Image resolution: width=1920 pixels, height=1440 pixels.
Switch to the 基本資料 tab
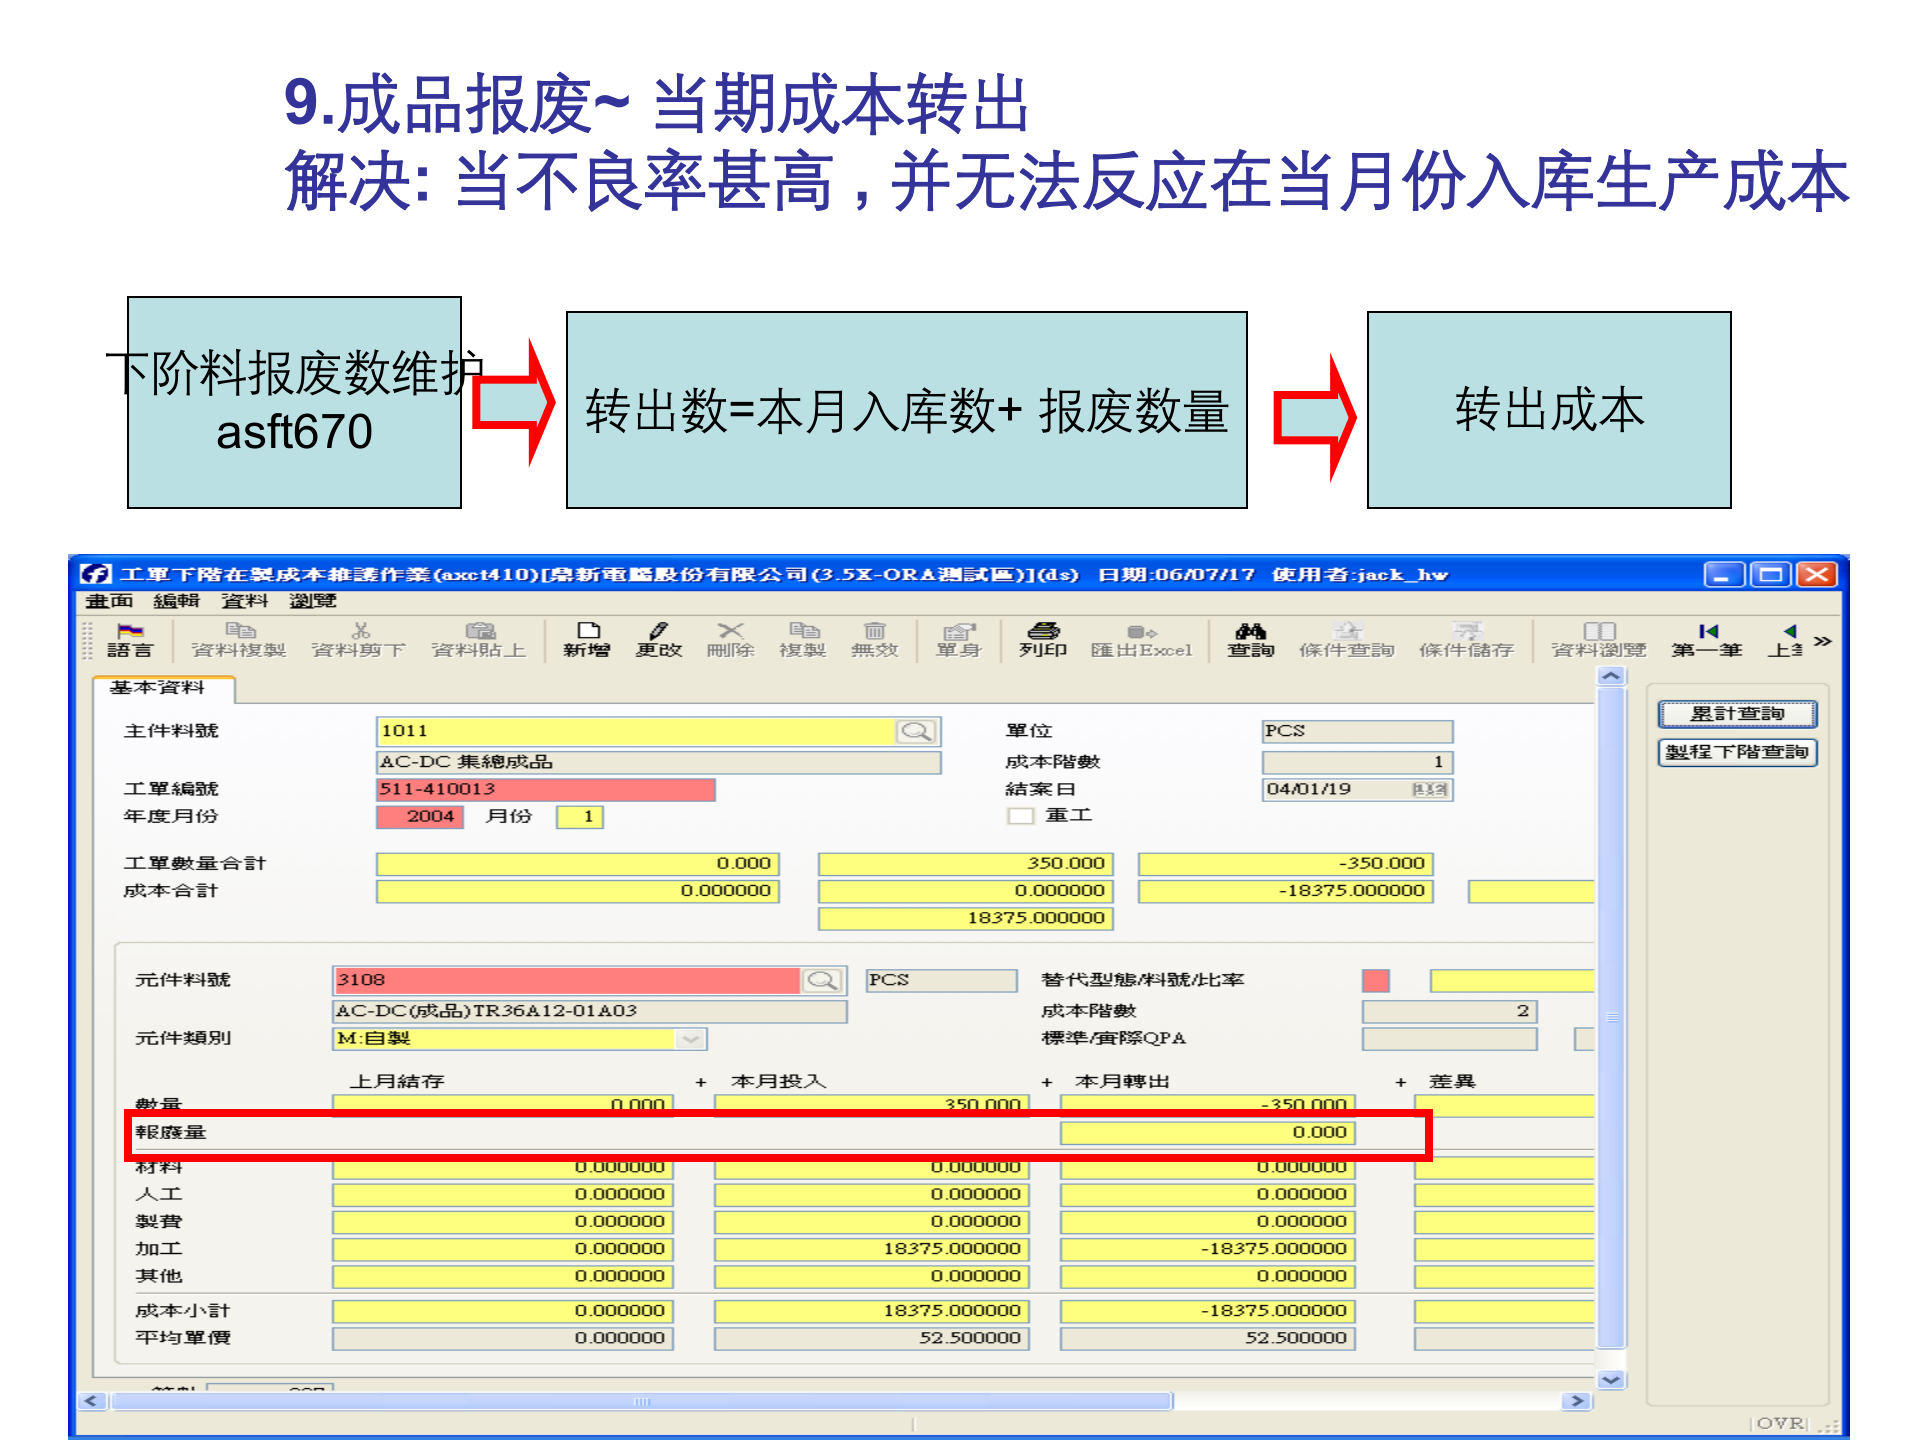tap(157, 687)
